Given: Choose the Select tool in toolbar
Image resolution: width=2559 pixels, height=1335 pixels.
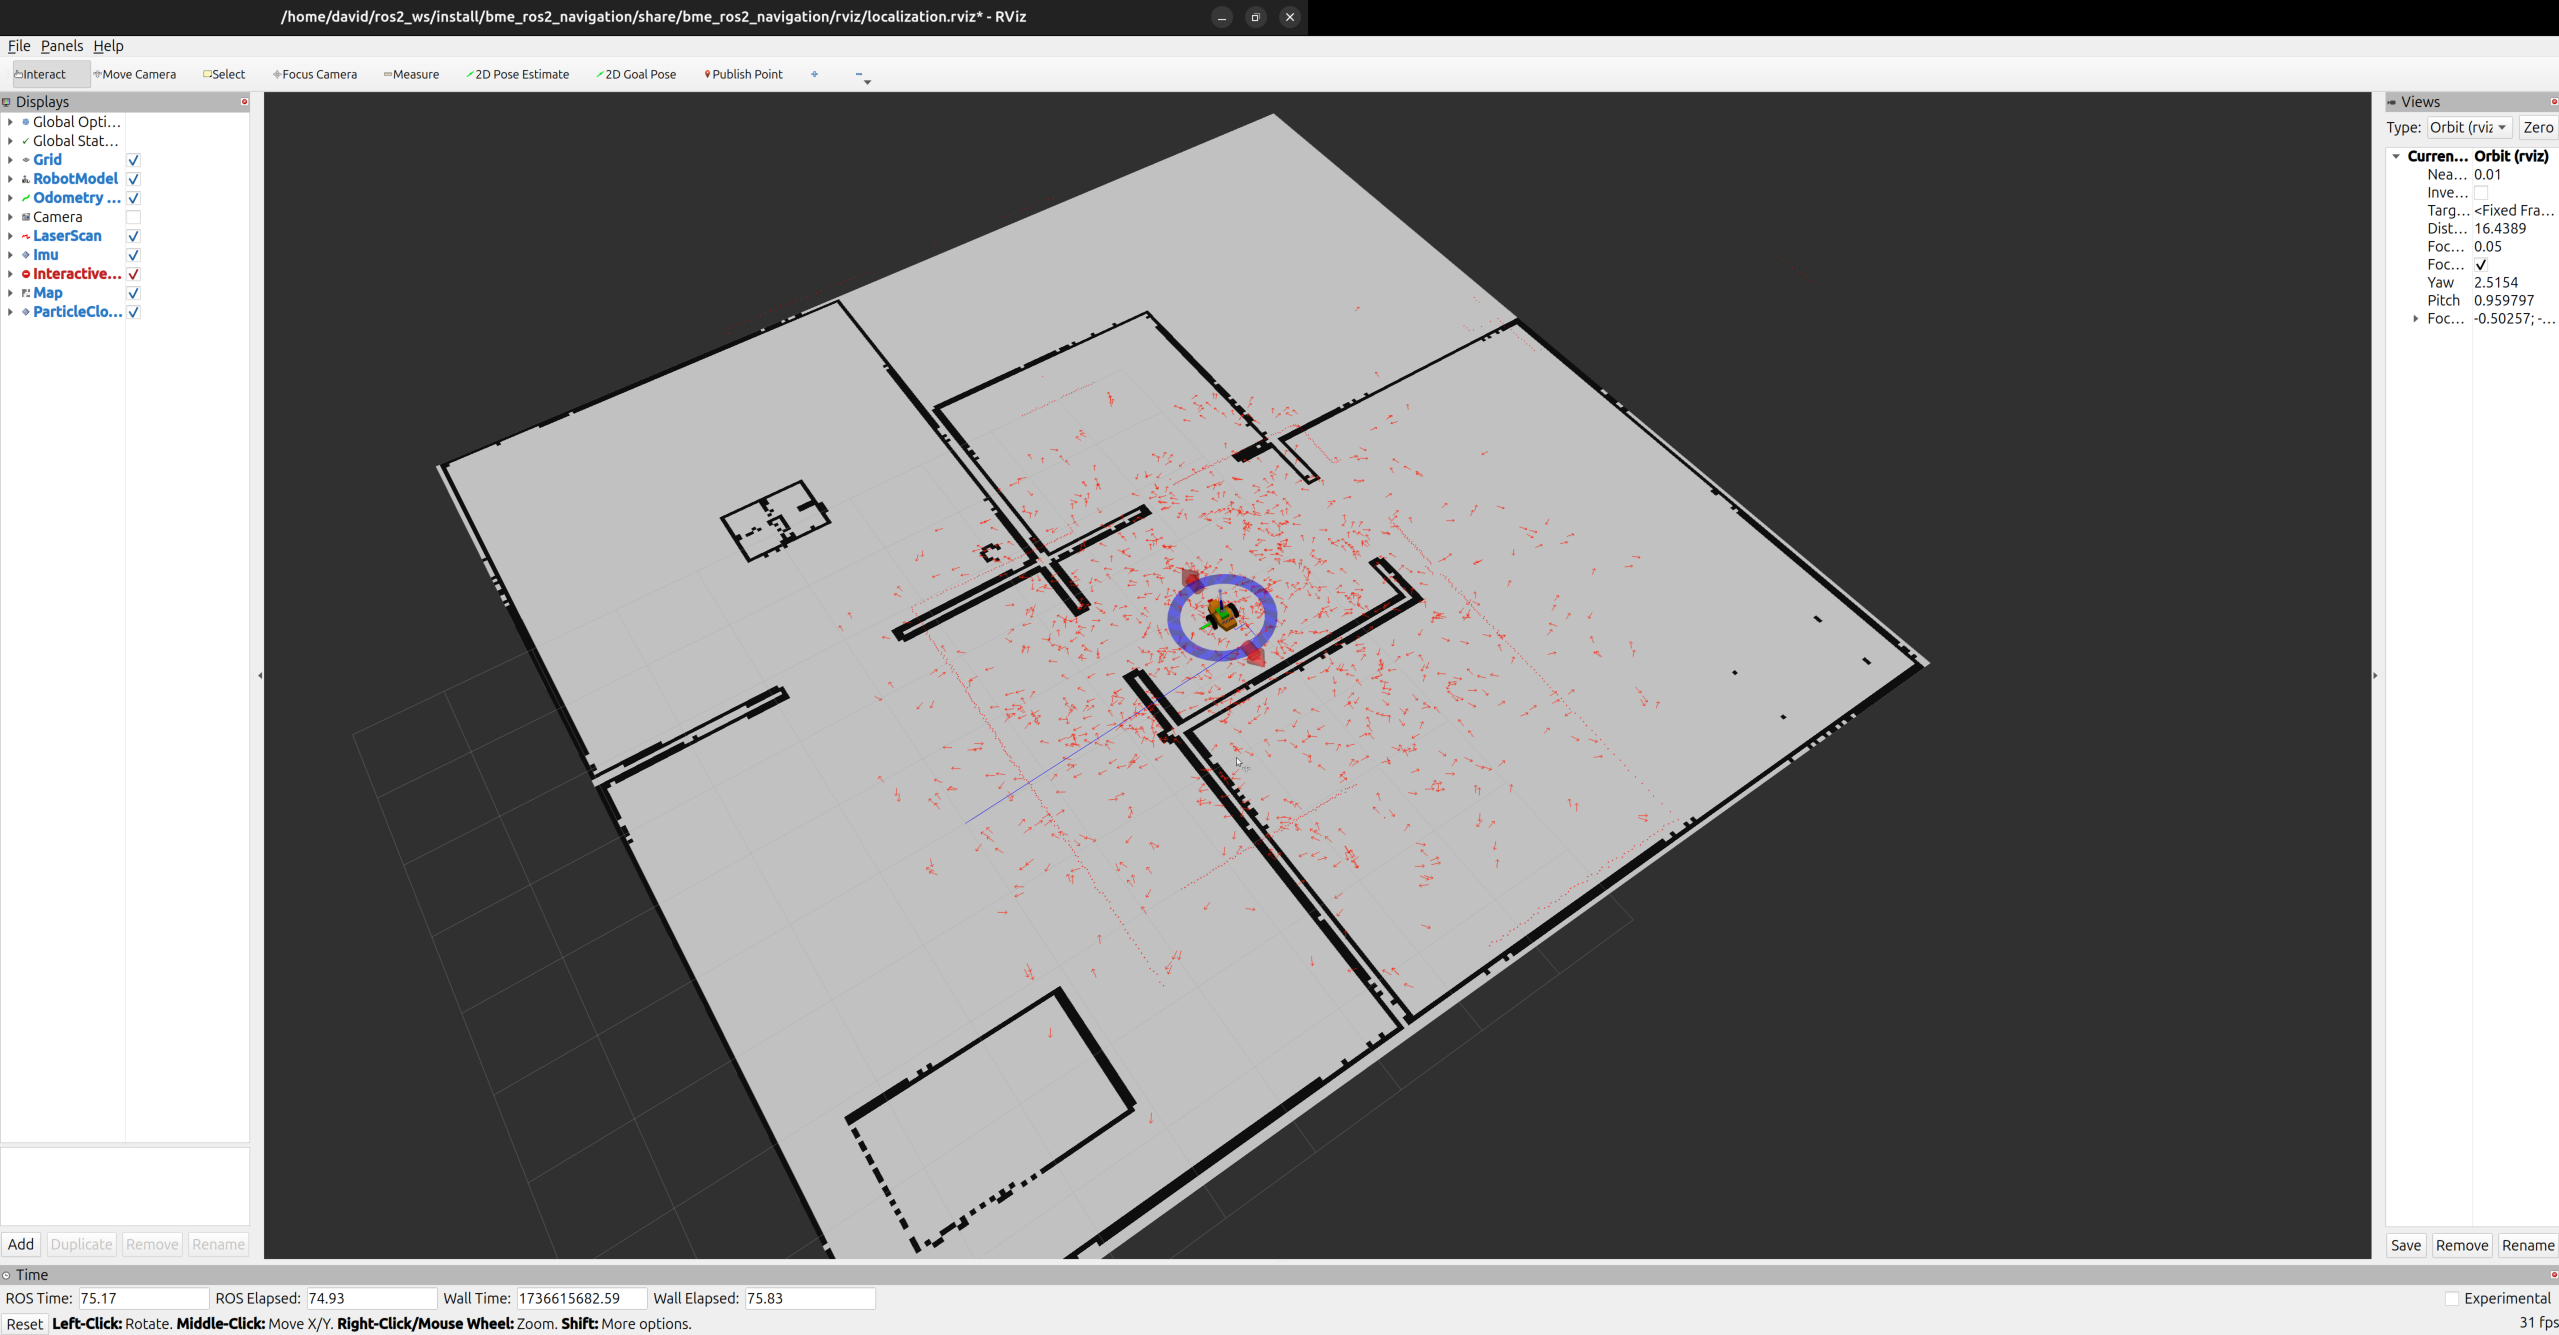Looking at the screenshot, I should 225,74.
